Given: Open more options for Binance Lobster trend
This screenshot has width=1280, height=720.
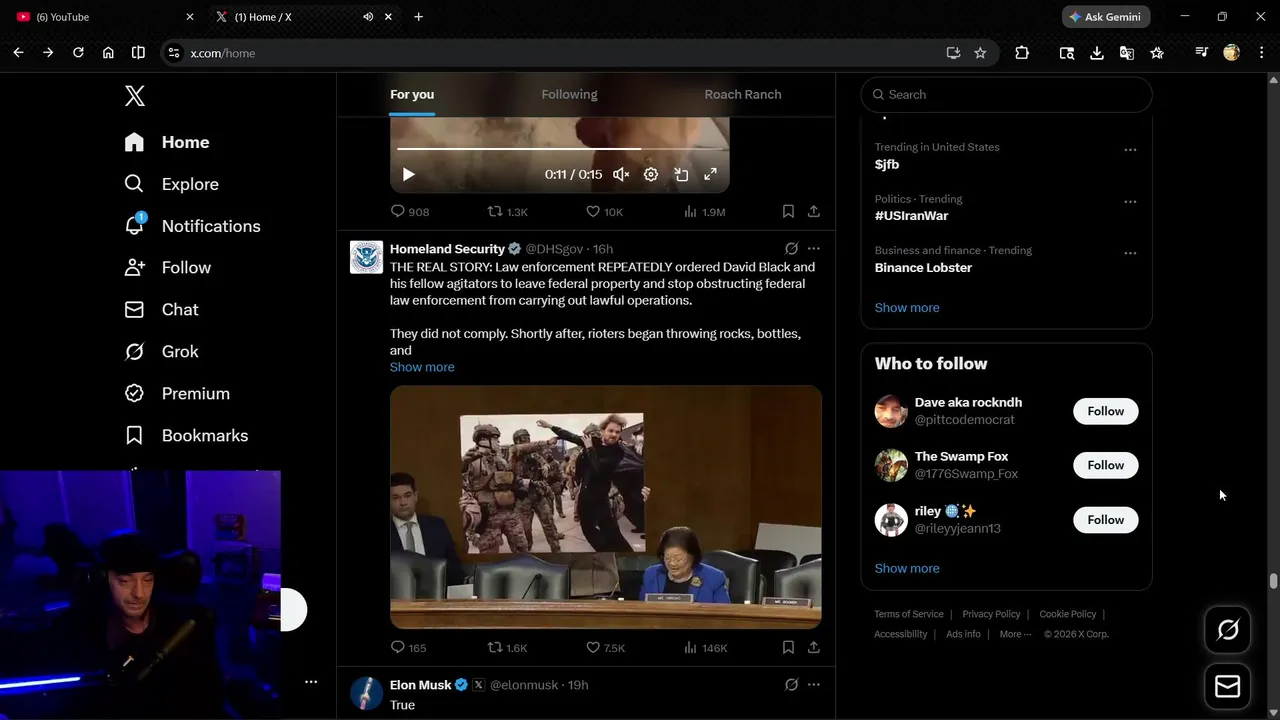Looking at the screenshot, I should (x=1130, y=254).
